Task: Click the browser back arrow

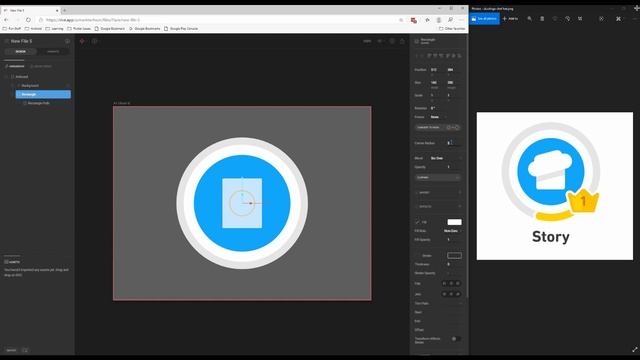Action: coord(6,20)
